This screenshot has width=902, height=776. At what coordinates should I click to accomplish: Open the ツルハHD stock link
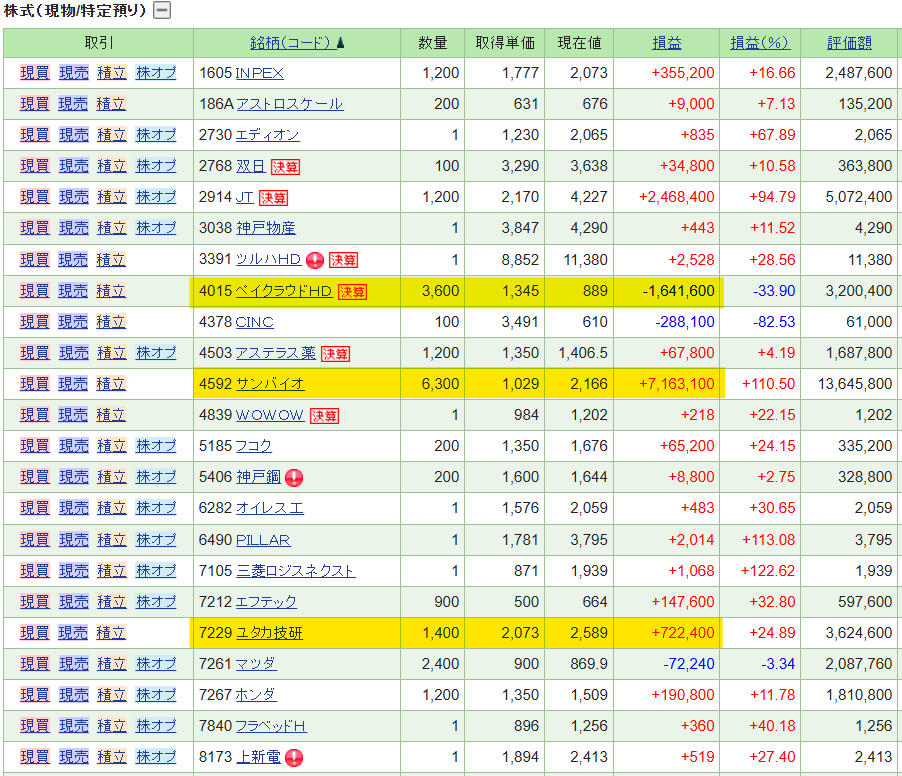[x=269, y=259]
